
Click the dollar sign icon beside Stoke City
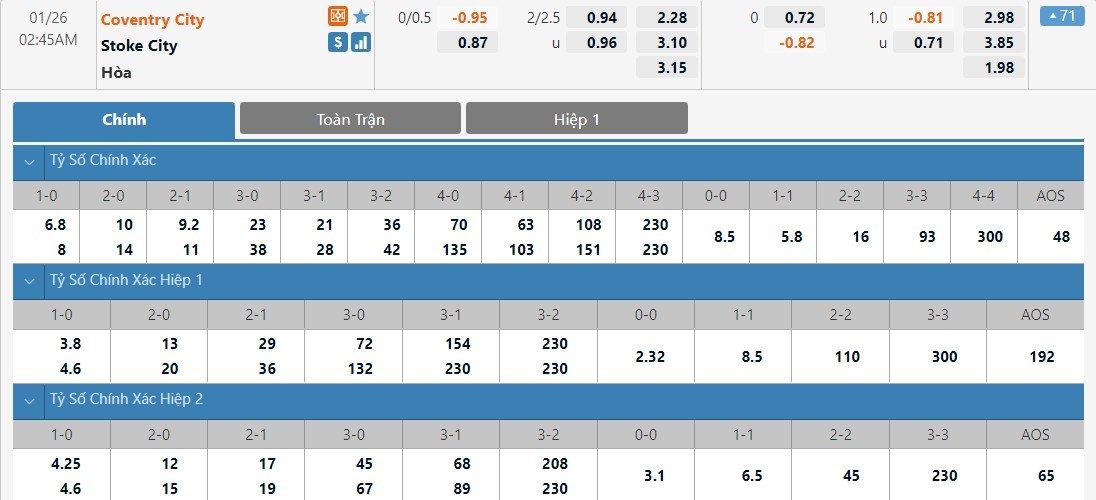338,42
